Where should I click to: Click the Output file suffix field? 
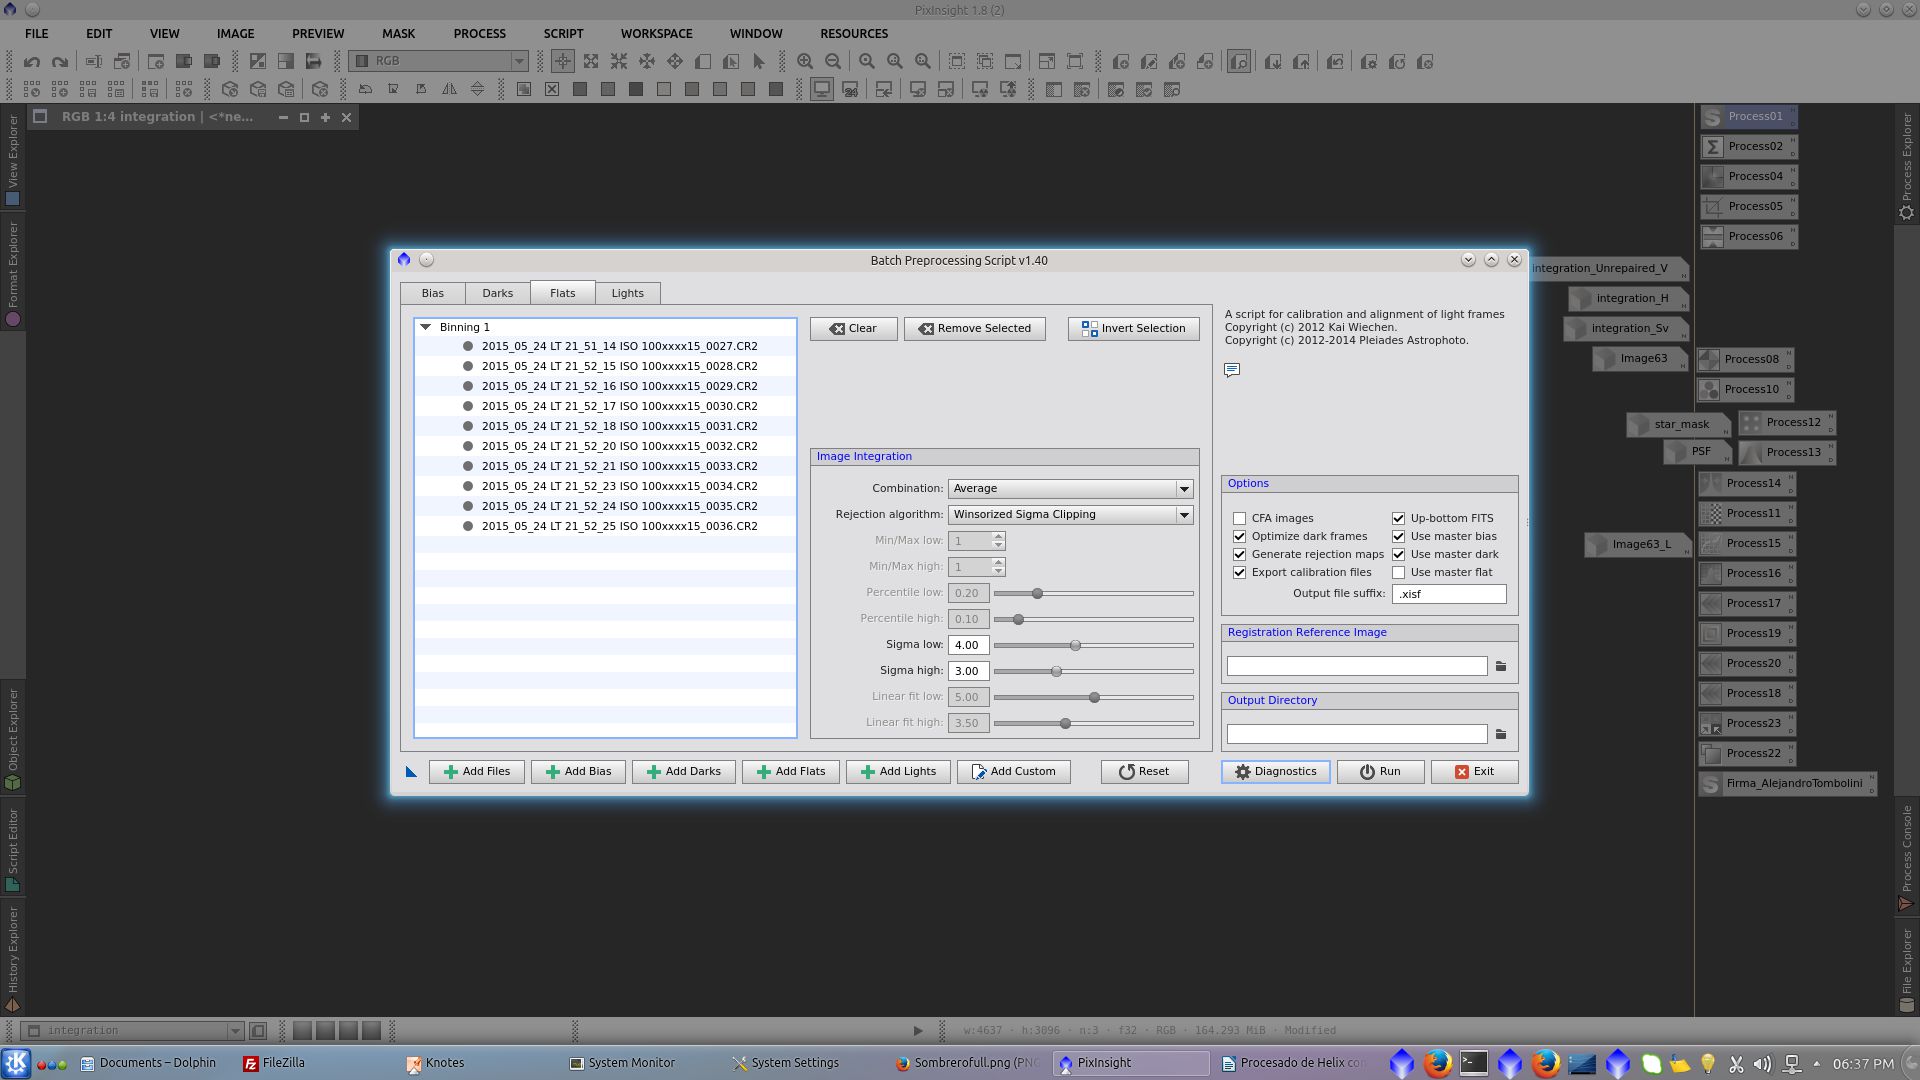click(1449, 594)
